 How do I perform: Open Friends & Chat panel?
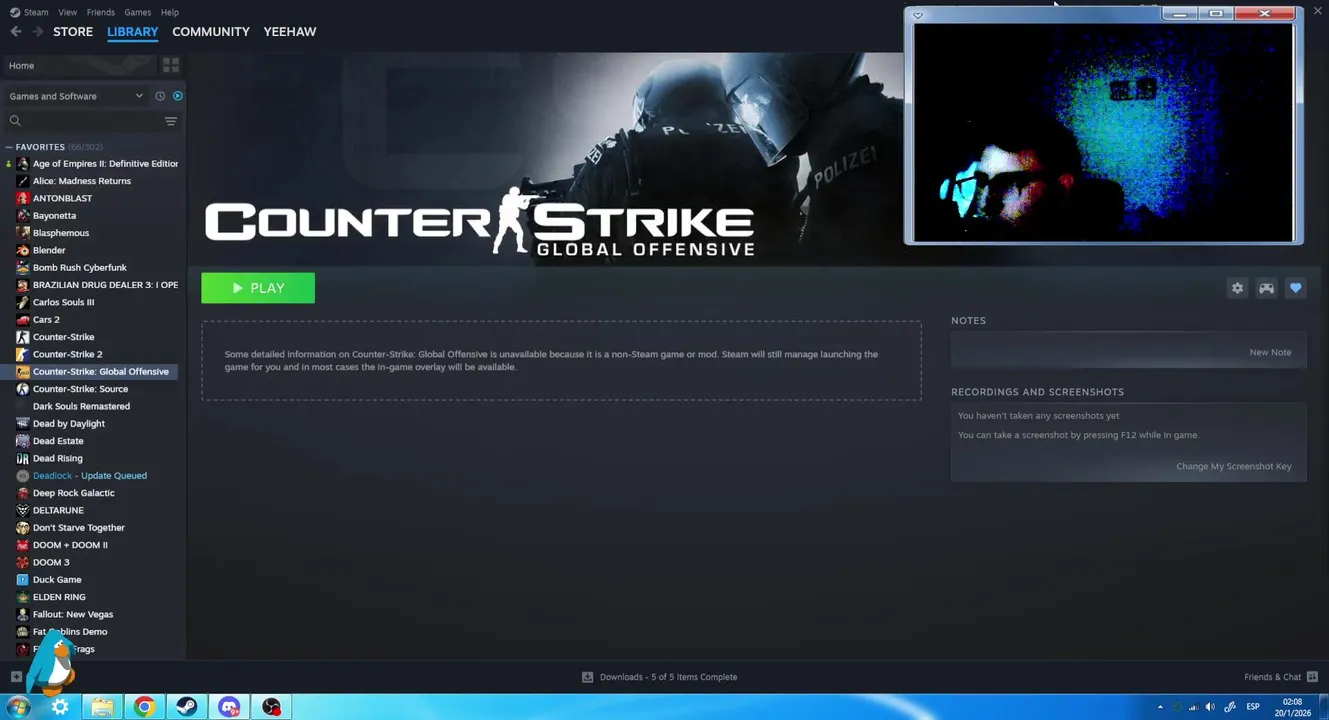click(1280, 677)
